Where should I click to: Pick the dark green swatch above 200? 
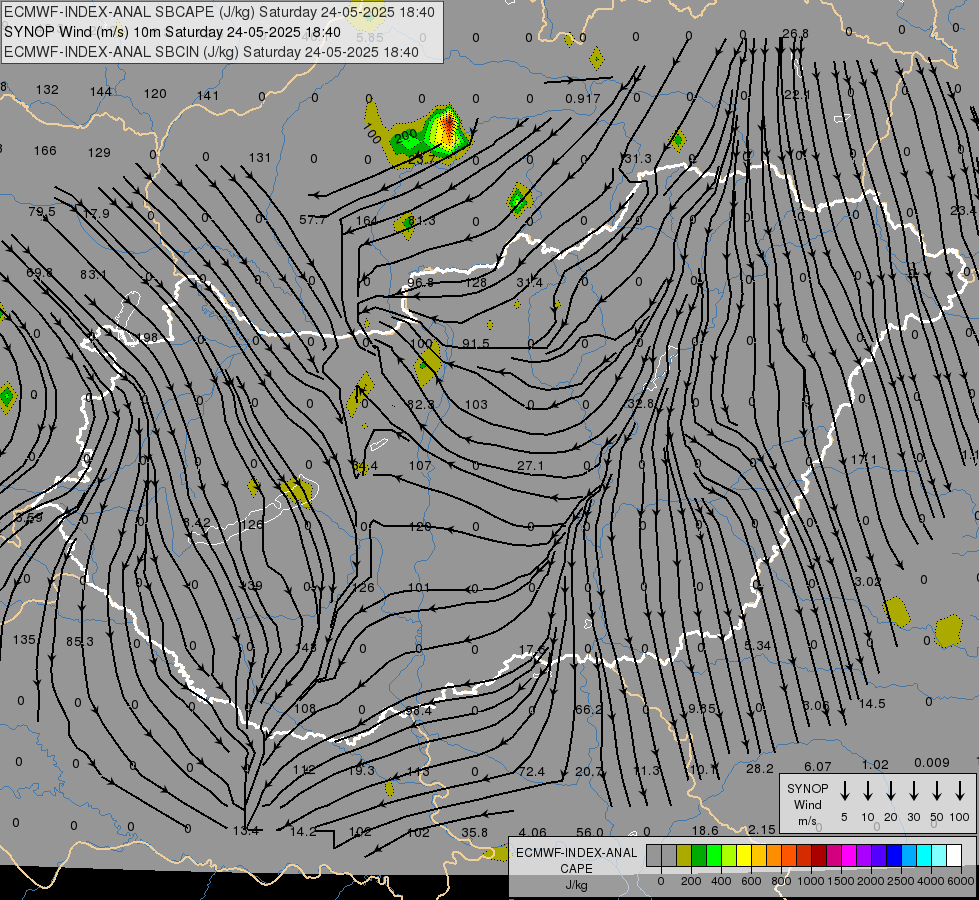pyautogui.click(x=699, y=856)
